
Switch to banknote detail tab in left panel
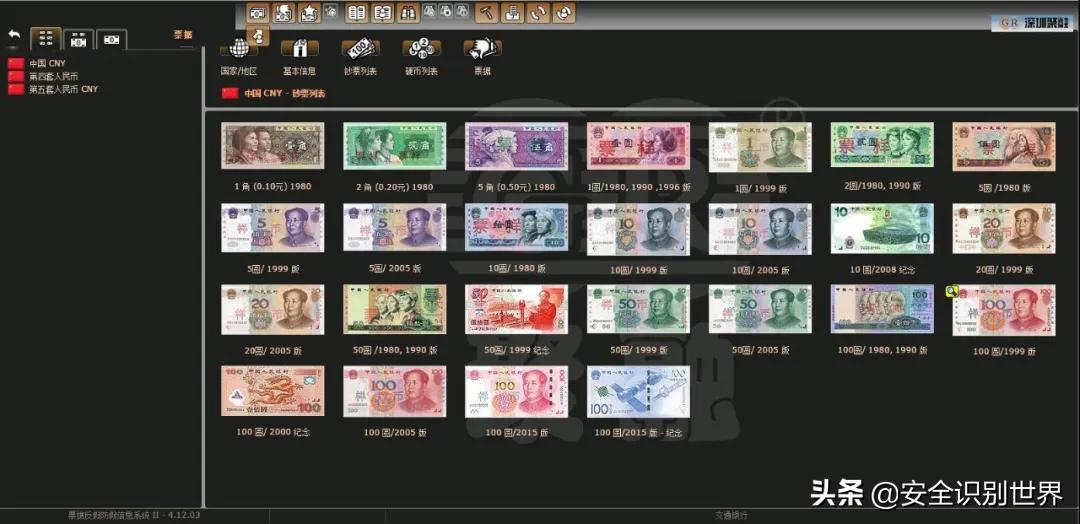tap(79, 40)
